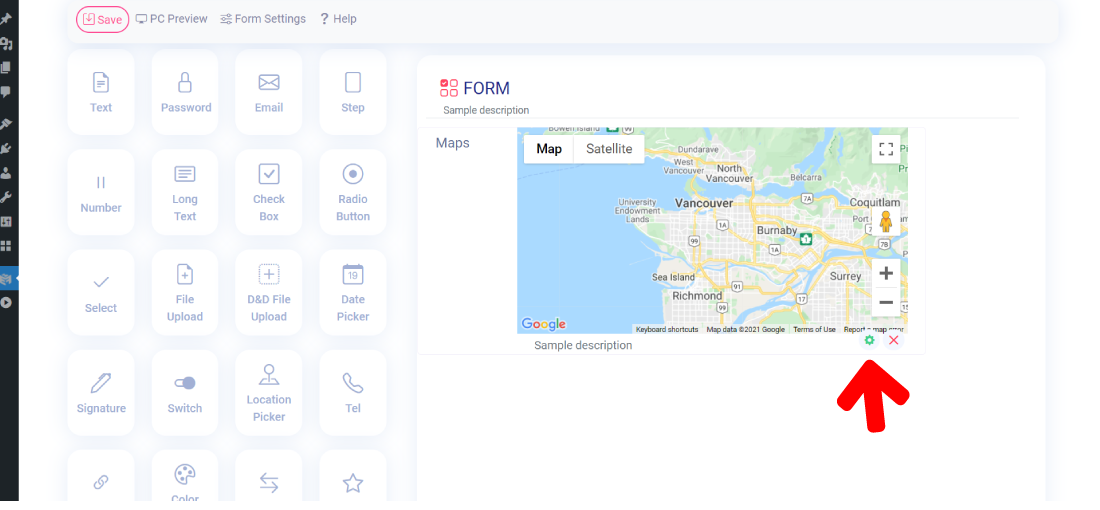The width and height of the screenshot is (1100, 510).
Task: Toggle fullscreen view on the map
Action: (x=886, y=149)
